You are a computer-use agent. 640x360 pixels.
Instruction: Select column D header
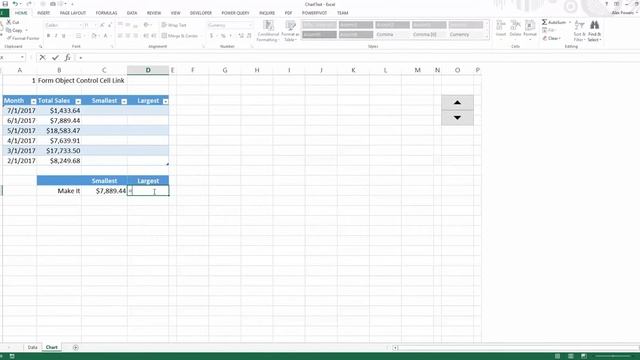(148, 70)
